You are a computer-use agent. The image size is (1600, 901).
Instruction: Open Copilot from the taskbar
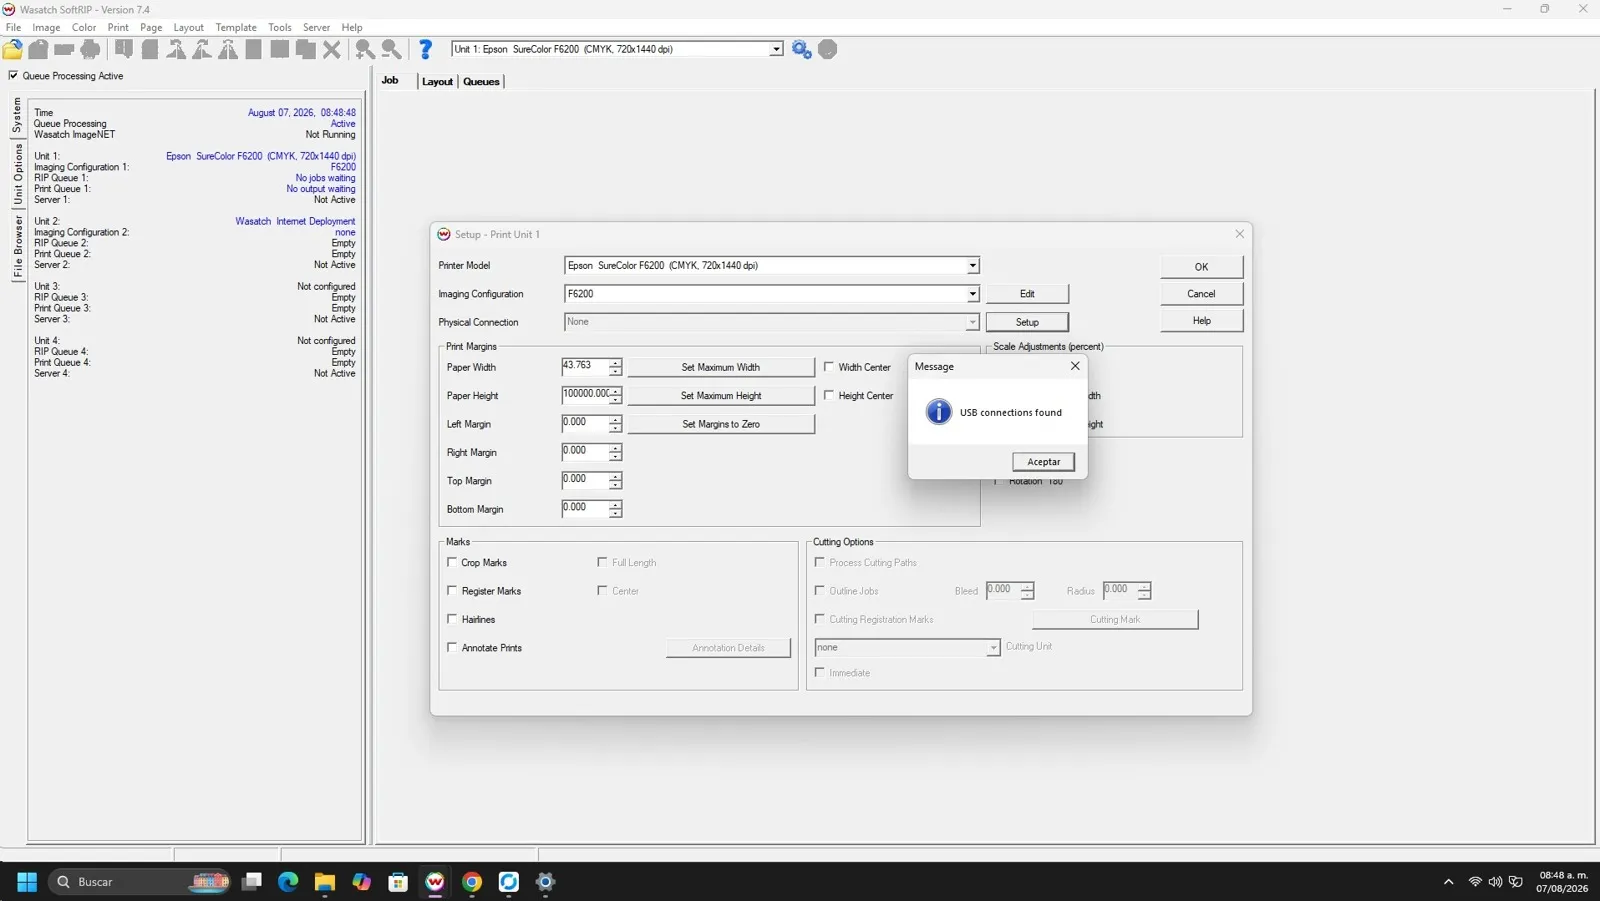pyautogui.click(x=362, y=882)
